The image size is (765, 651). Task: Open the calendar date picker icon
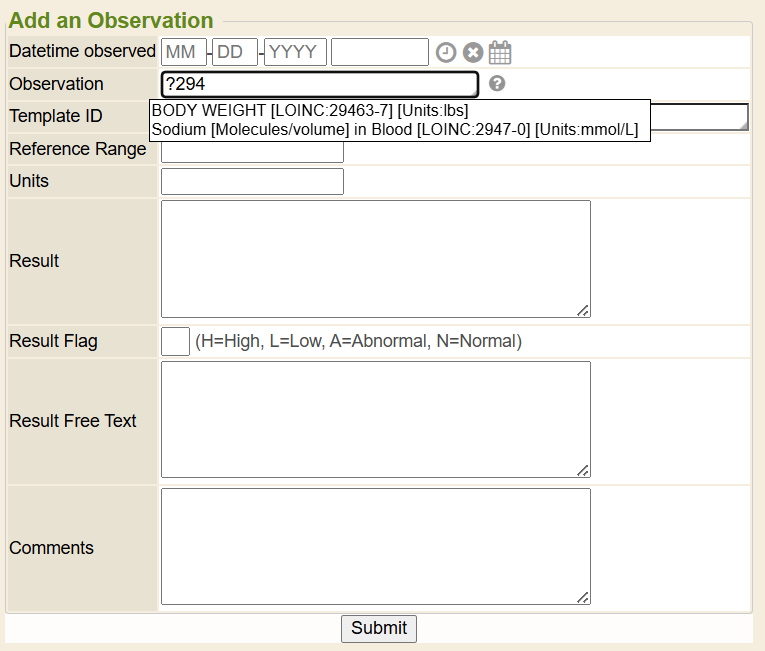coord(500,53)
